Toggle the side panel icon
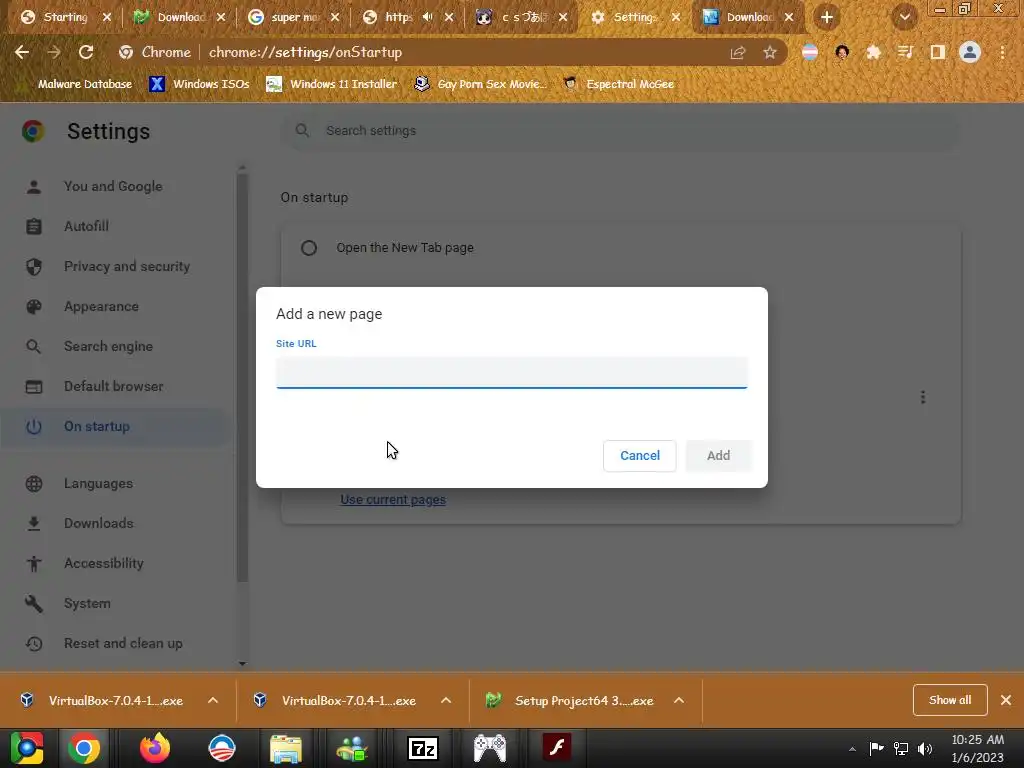The width and height of the screenshot is (1024, 768). click(x=938, y=52)
